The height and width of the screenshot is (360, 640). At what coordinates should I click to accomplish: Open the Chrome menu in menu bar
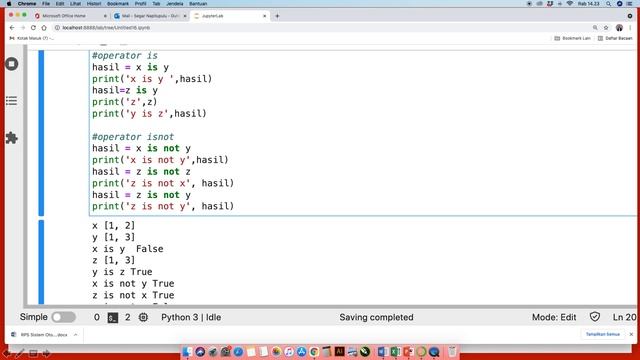27,4
